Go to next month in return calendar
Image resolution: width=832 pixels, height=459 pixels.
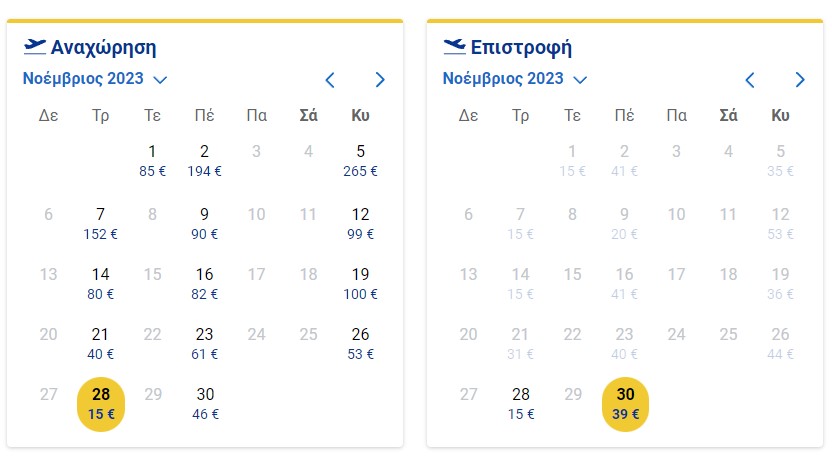(x=800, y=80)
